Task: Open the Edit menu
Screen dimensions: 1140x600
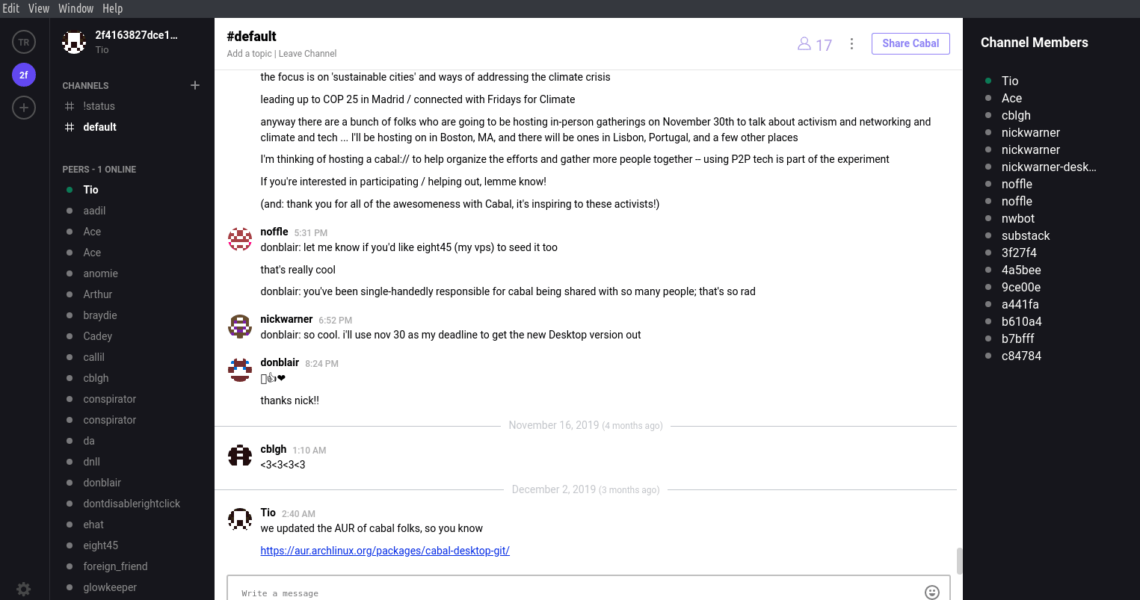Action: pyautogui.click(x=10, y=8)
